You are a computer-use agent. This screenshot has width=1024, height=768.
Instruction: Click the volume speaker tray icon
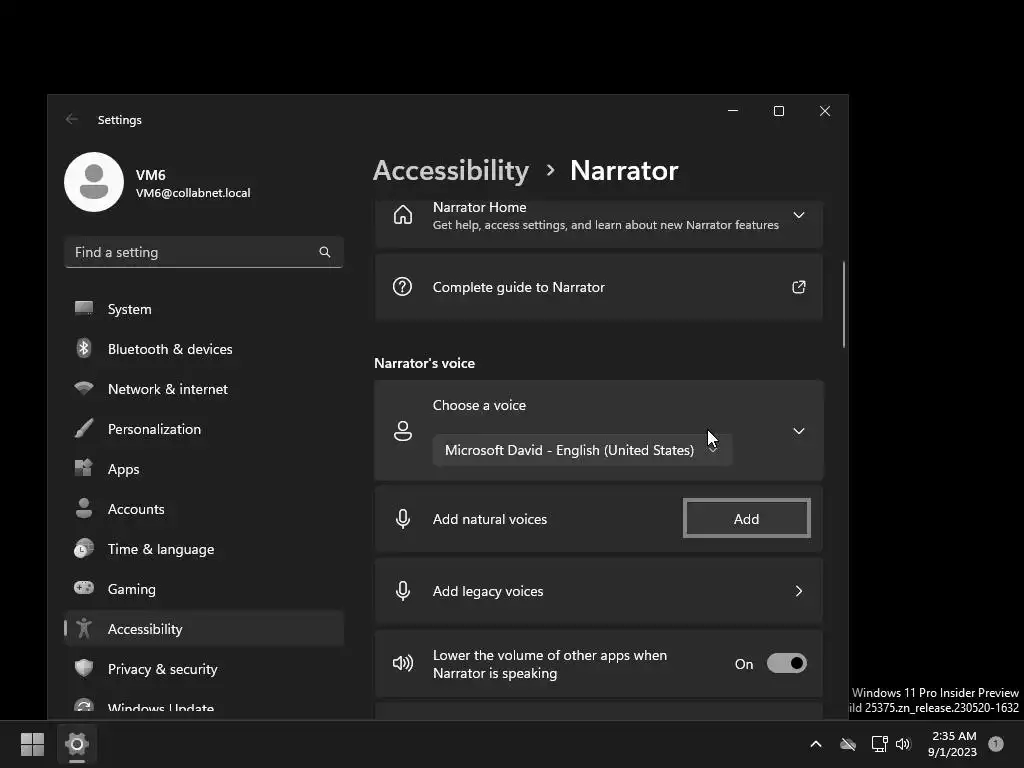[x=903, y=744]
